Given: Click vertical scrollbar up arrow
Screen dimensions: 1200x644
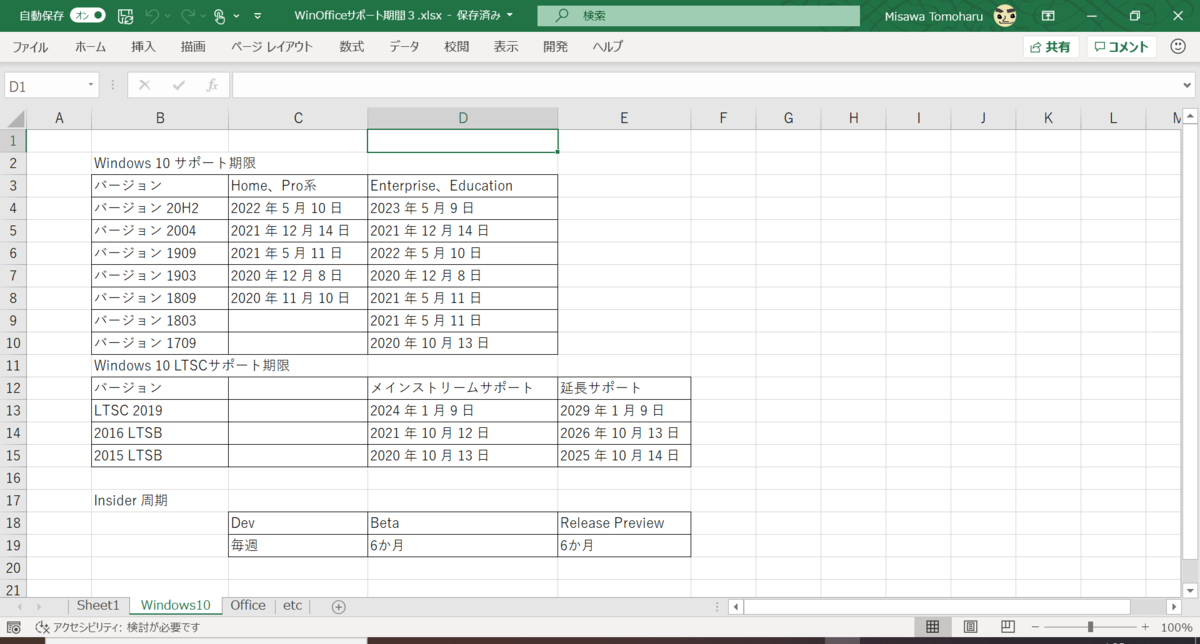Looking at the screenshot, I should point(1189,117).
